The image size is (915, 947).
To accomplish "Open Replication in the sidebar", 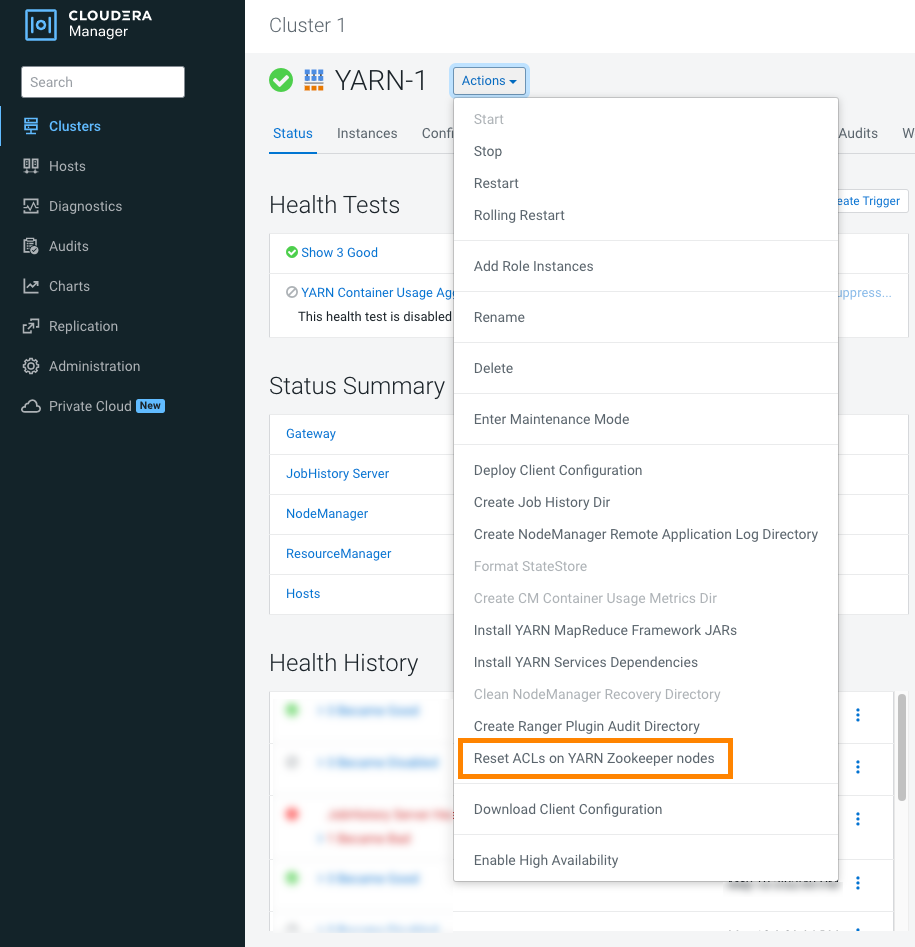I will coord(83,326).
